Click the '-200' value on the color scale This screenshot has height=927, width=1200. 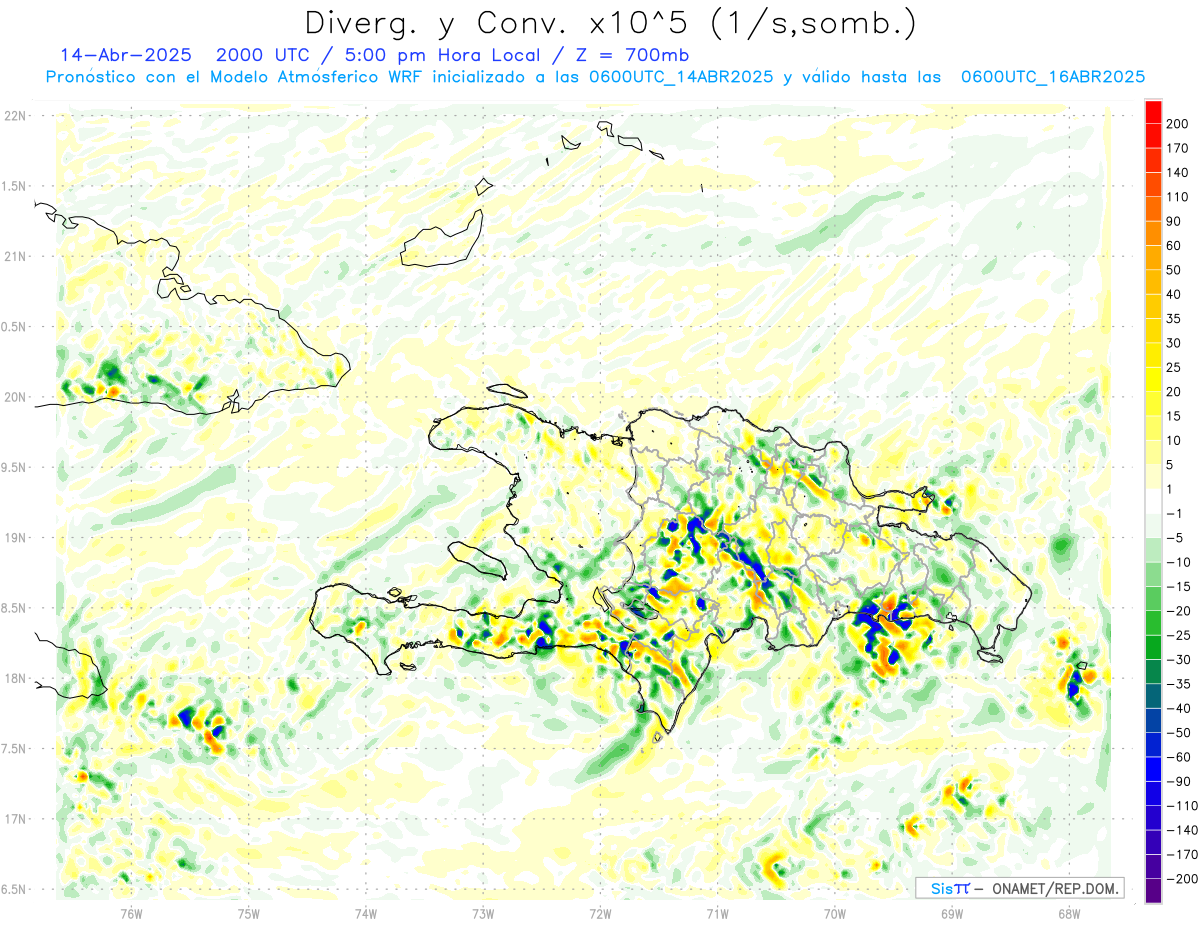pyautogui.click(x=1183, y=879)
